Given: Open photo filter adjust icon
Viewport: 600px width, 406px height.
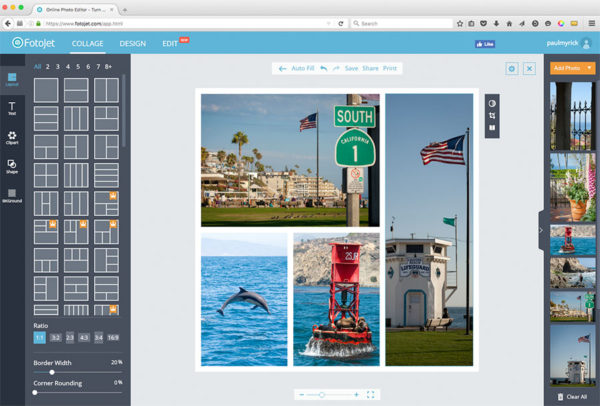Looking at the screenshot, I should point(492,103).
